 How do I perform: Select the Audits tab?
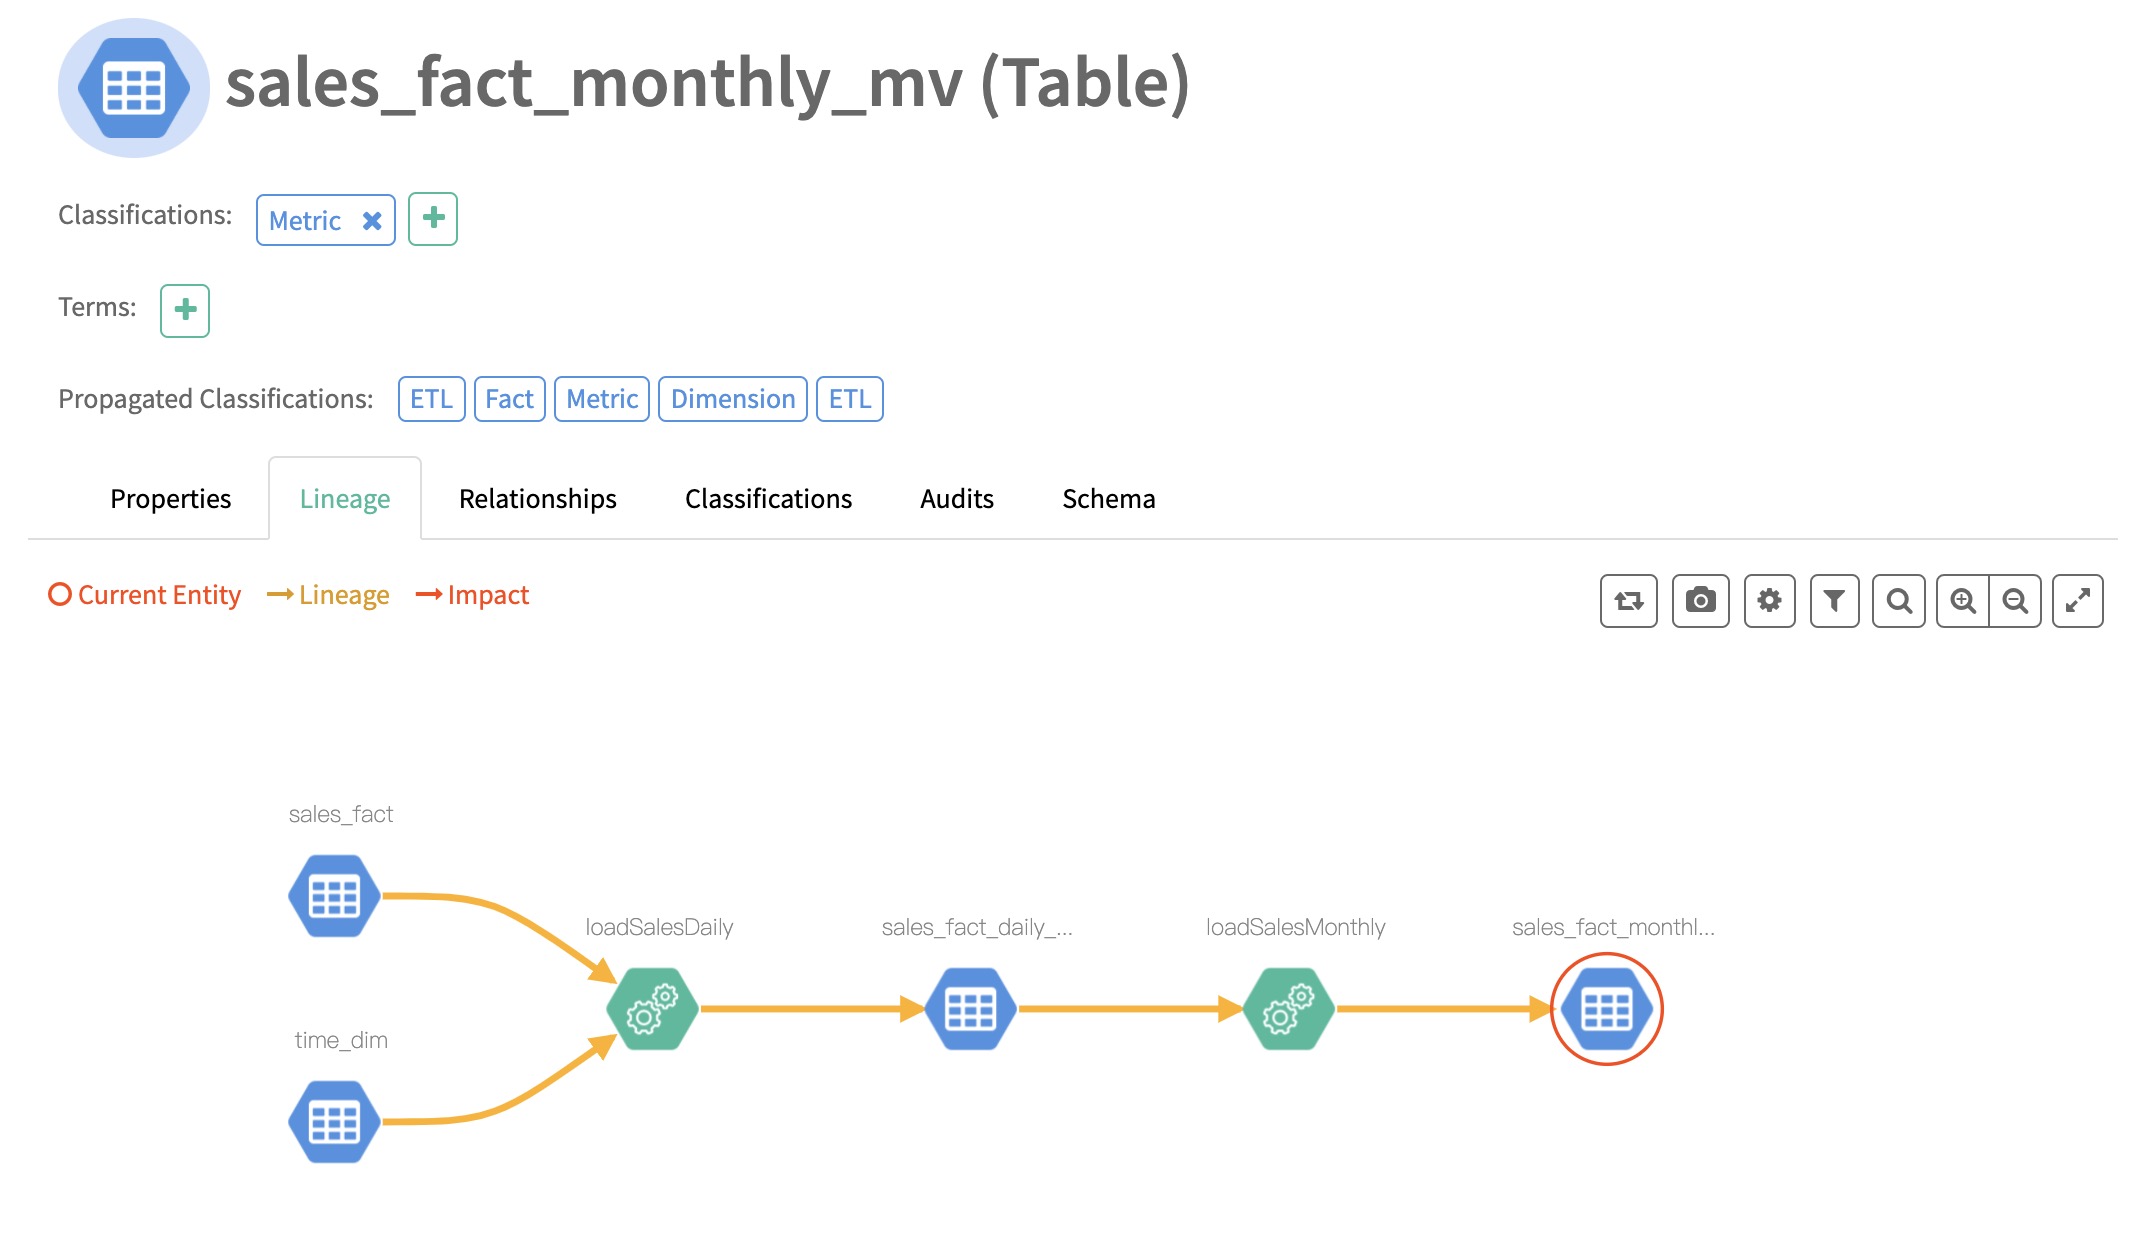click(956, 499)
